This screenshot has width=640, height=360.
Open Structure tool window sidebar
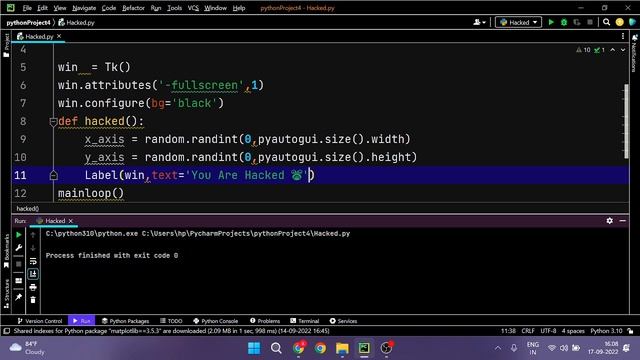tap(6, 293)
